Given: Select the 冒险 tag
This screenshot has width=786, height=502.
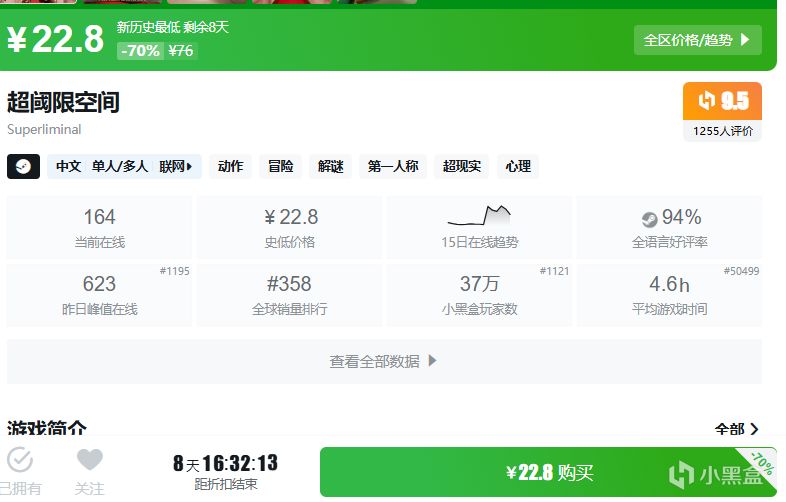Looking at the screenshot, I should 281,166.
